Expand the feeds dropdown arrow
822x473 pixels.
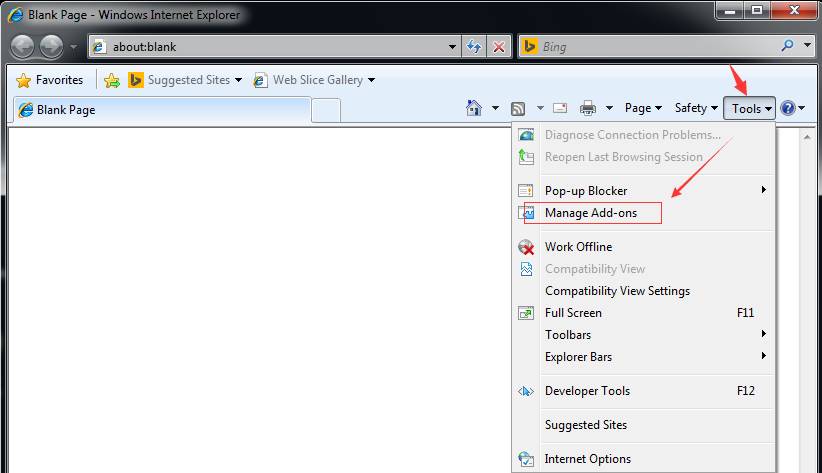click(x=540, y=109)
